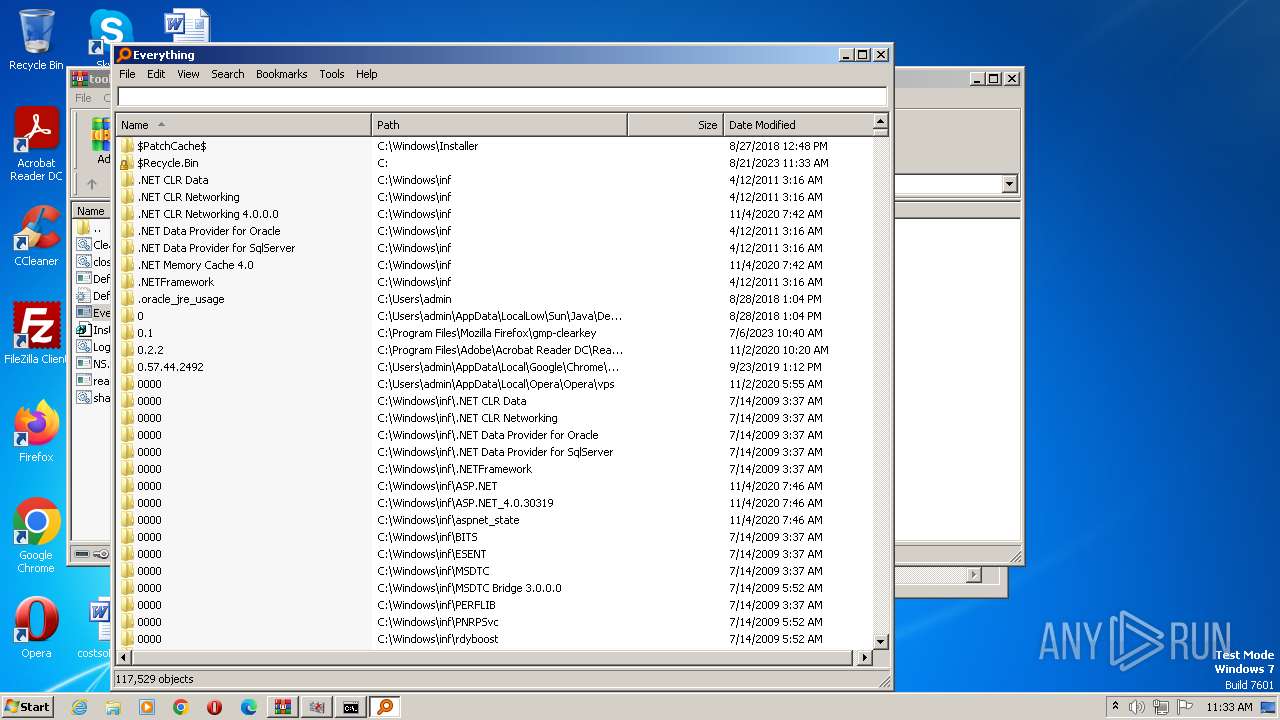Open Internet Explorer from the taskbar
This screenshot has width=1280, height=720.
coord(79,707)
